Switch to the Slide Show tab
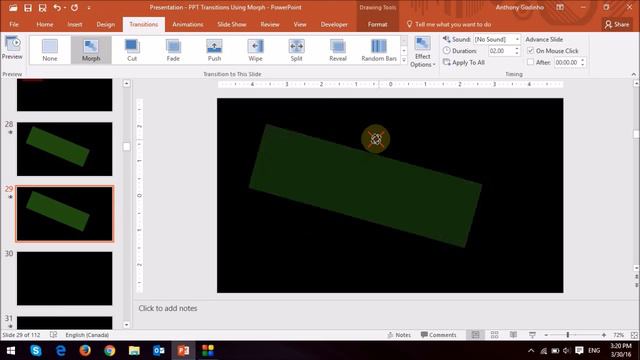This screenshot has height=360, width=640. coord(231,24)
